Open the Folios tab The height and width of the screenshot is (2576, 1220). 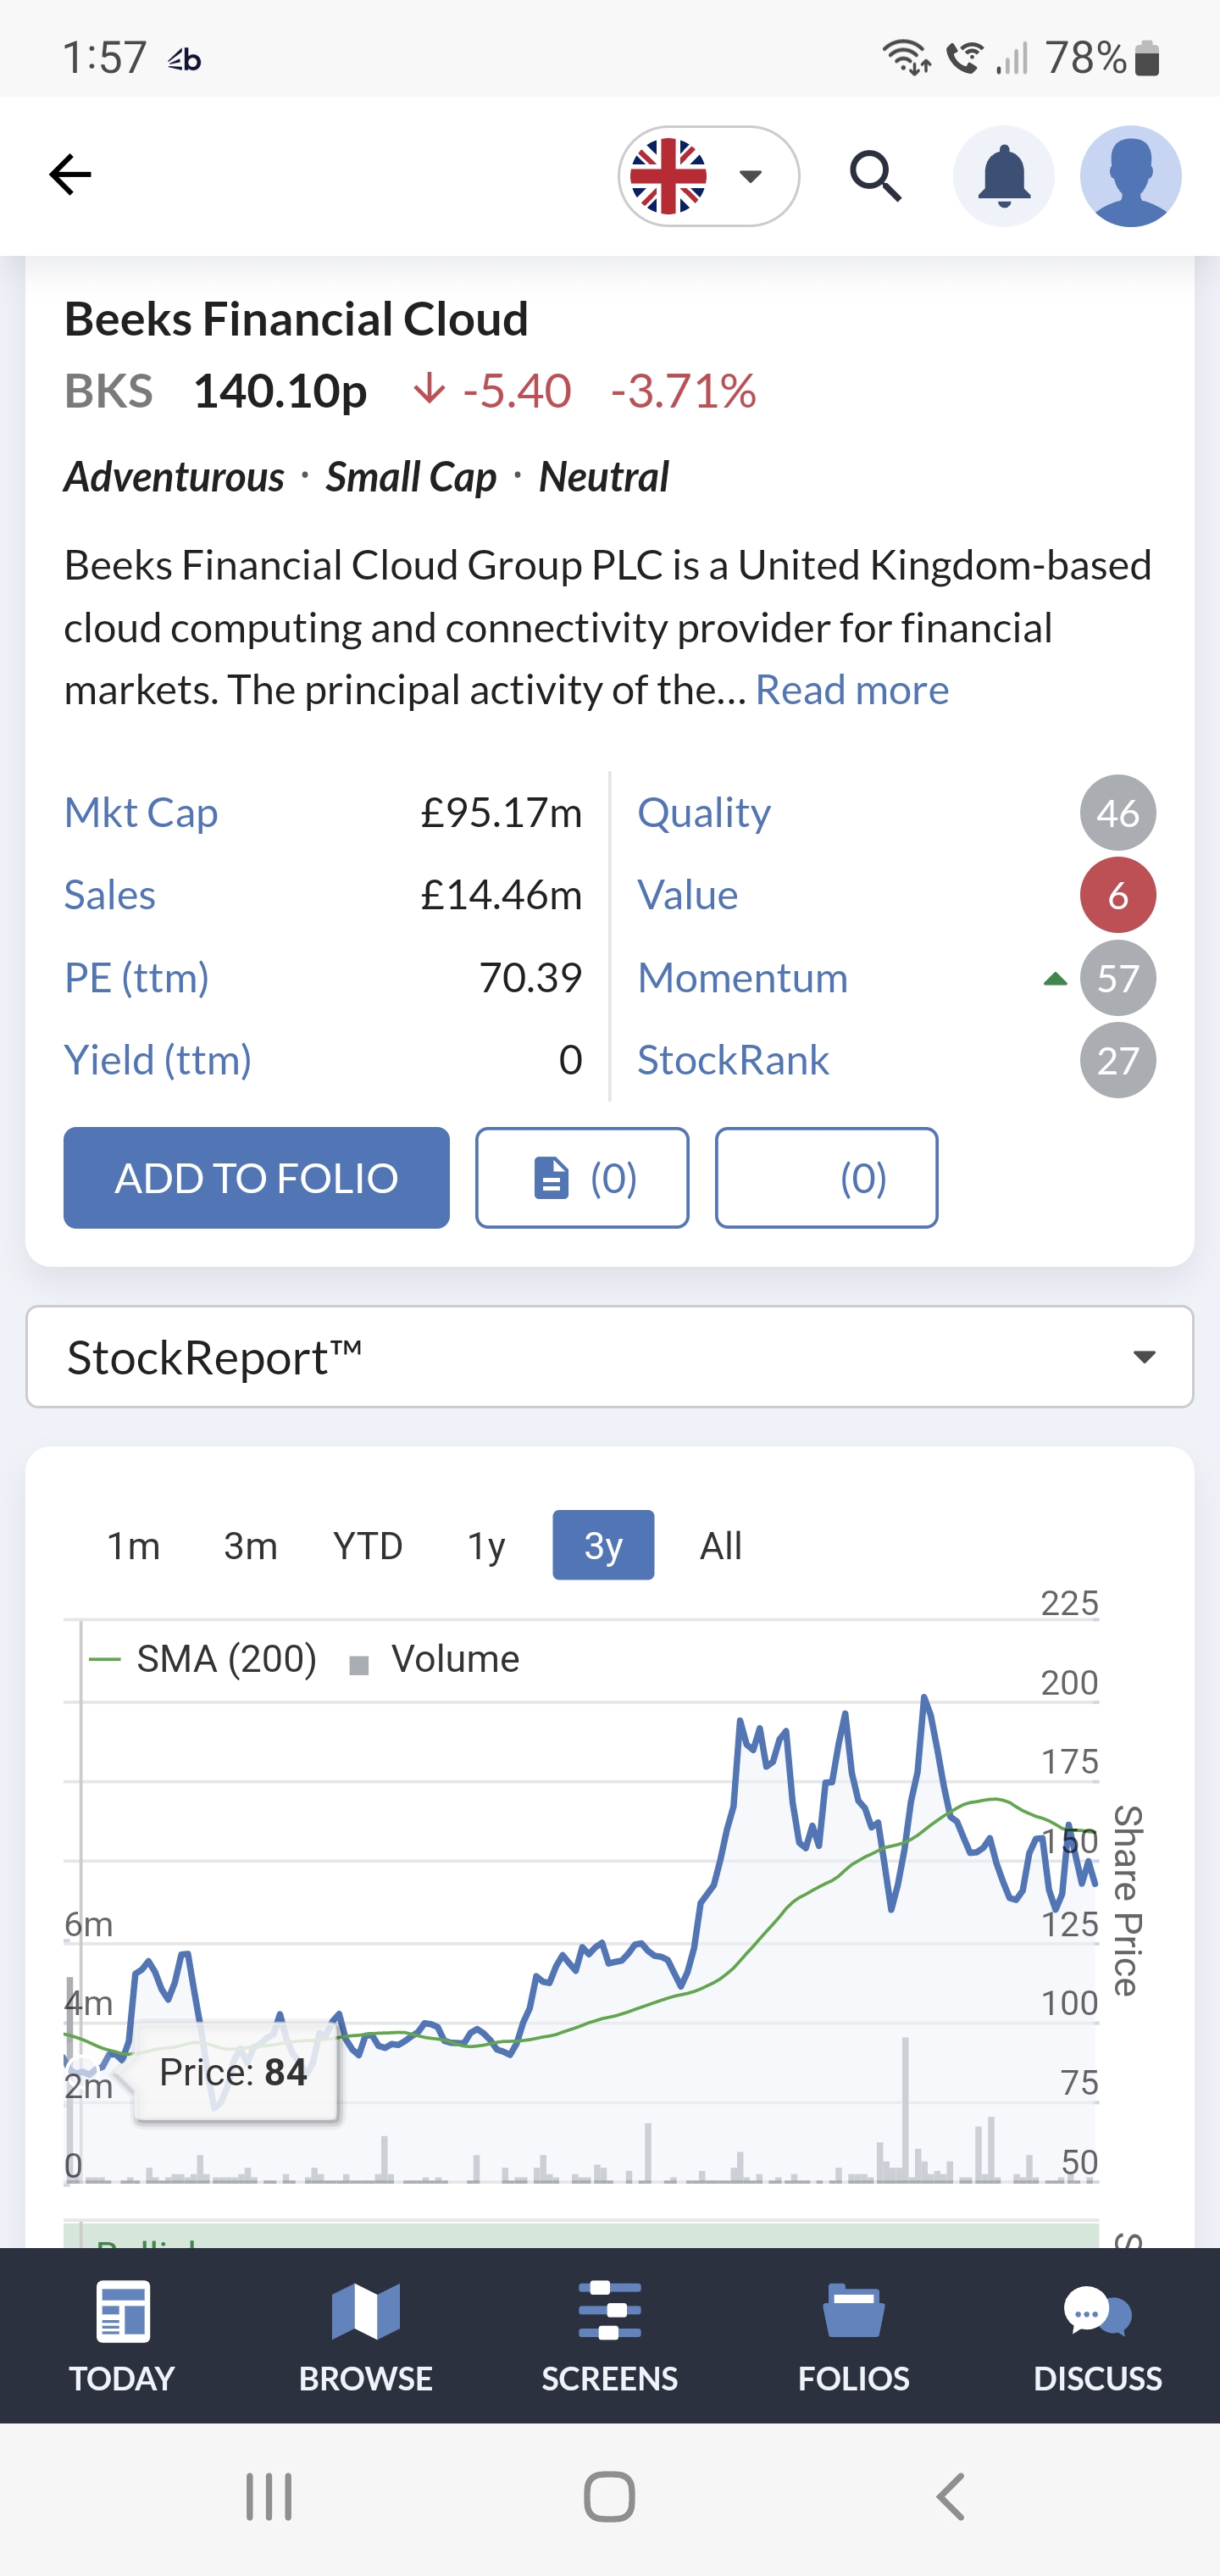[854, 2336]
